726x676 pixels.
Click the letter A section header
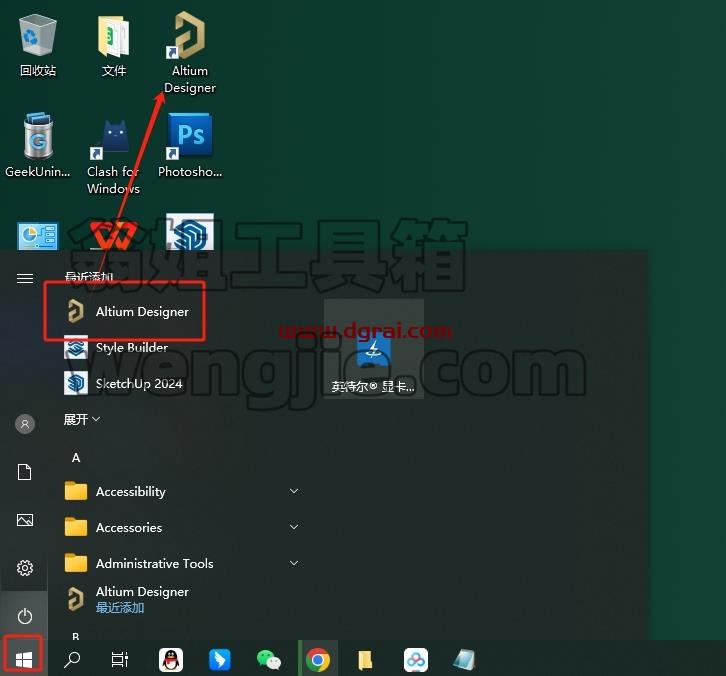point(76,458)
